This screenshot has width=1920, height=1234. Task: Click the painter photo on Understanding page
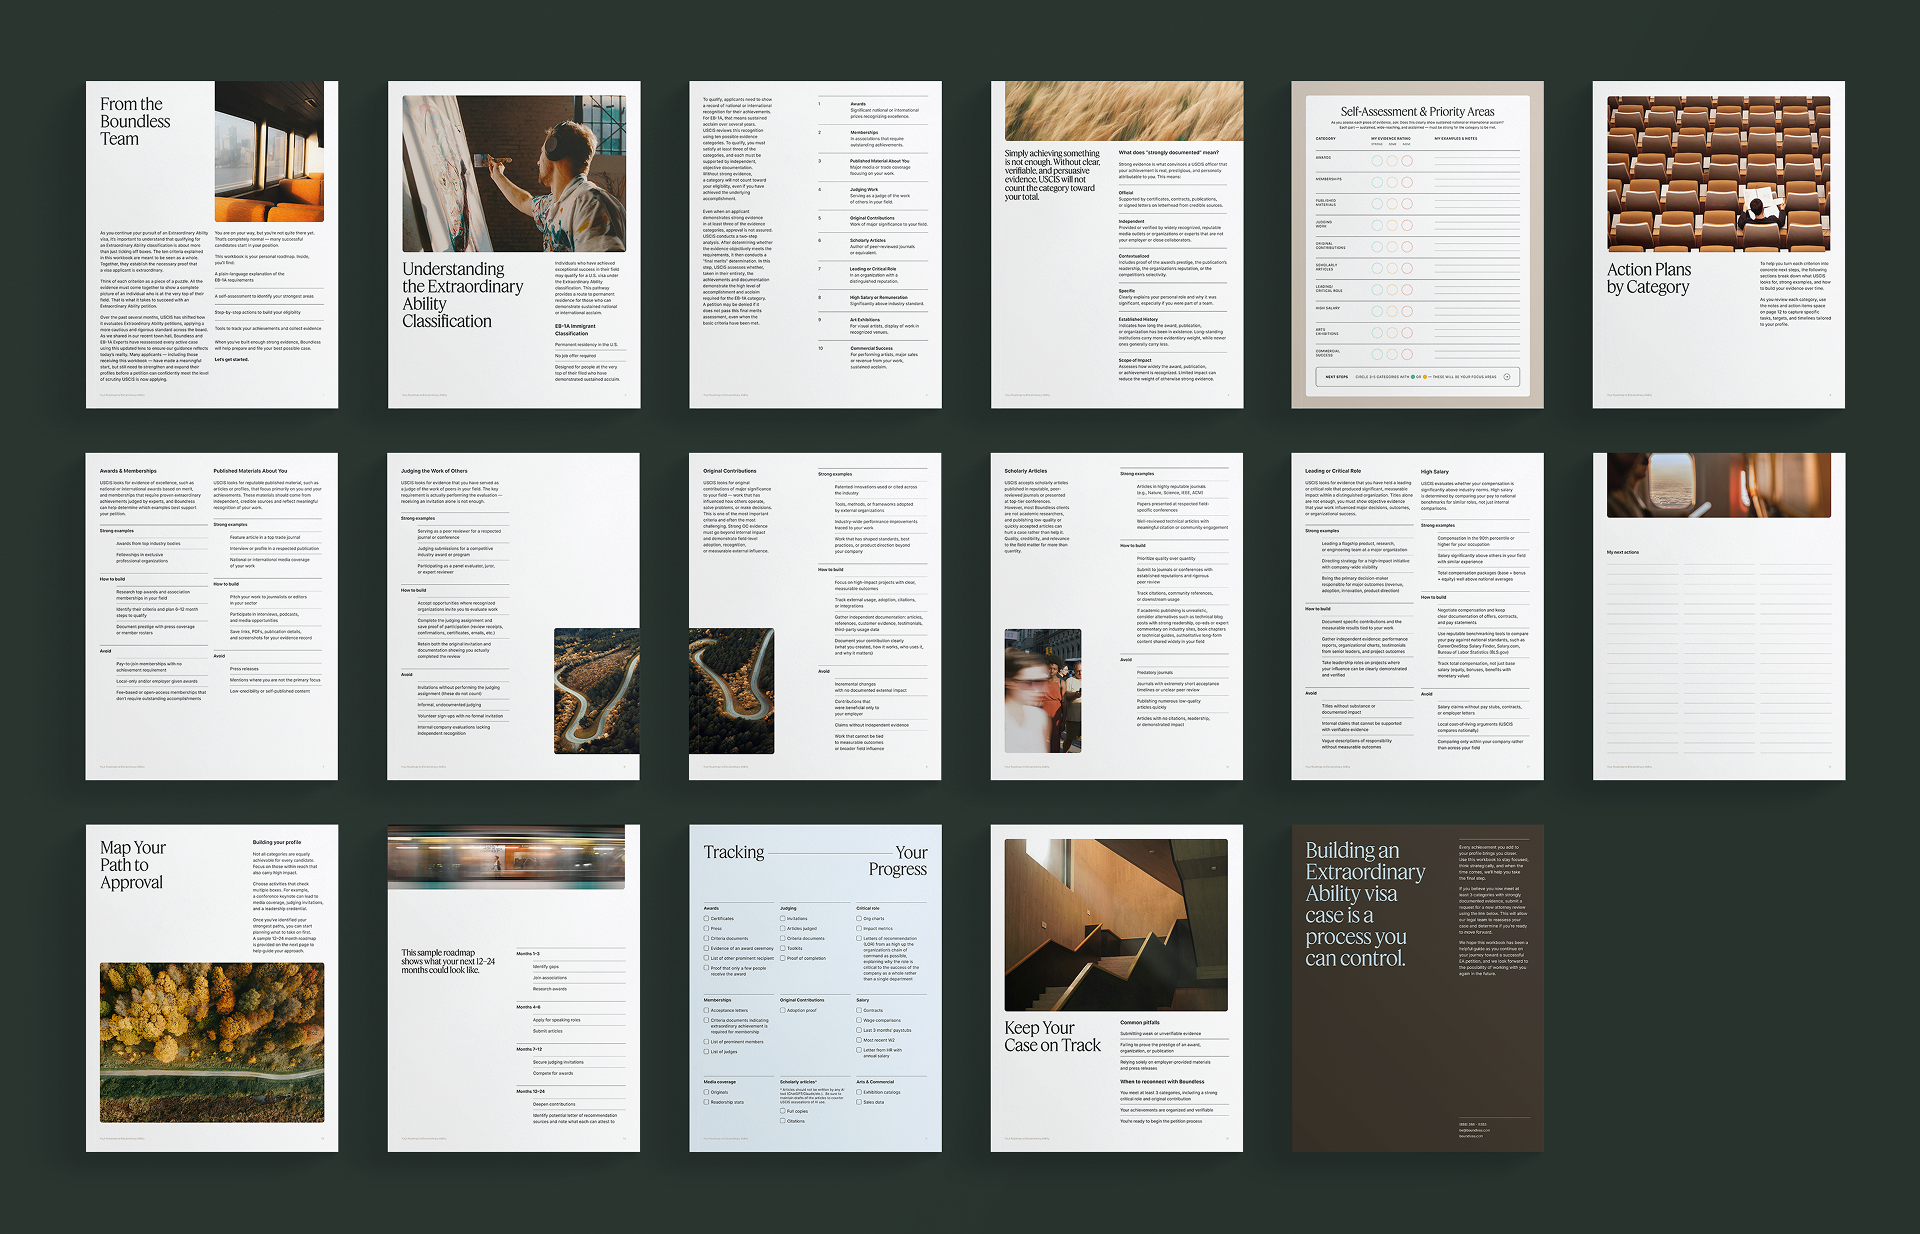tap(513, 173)
